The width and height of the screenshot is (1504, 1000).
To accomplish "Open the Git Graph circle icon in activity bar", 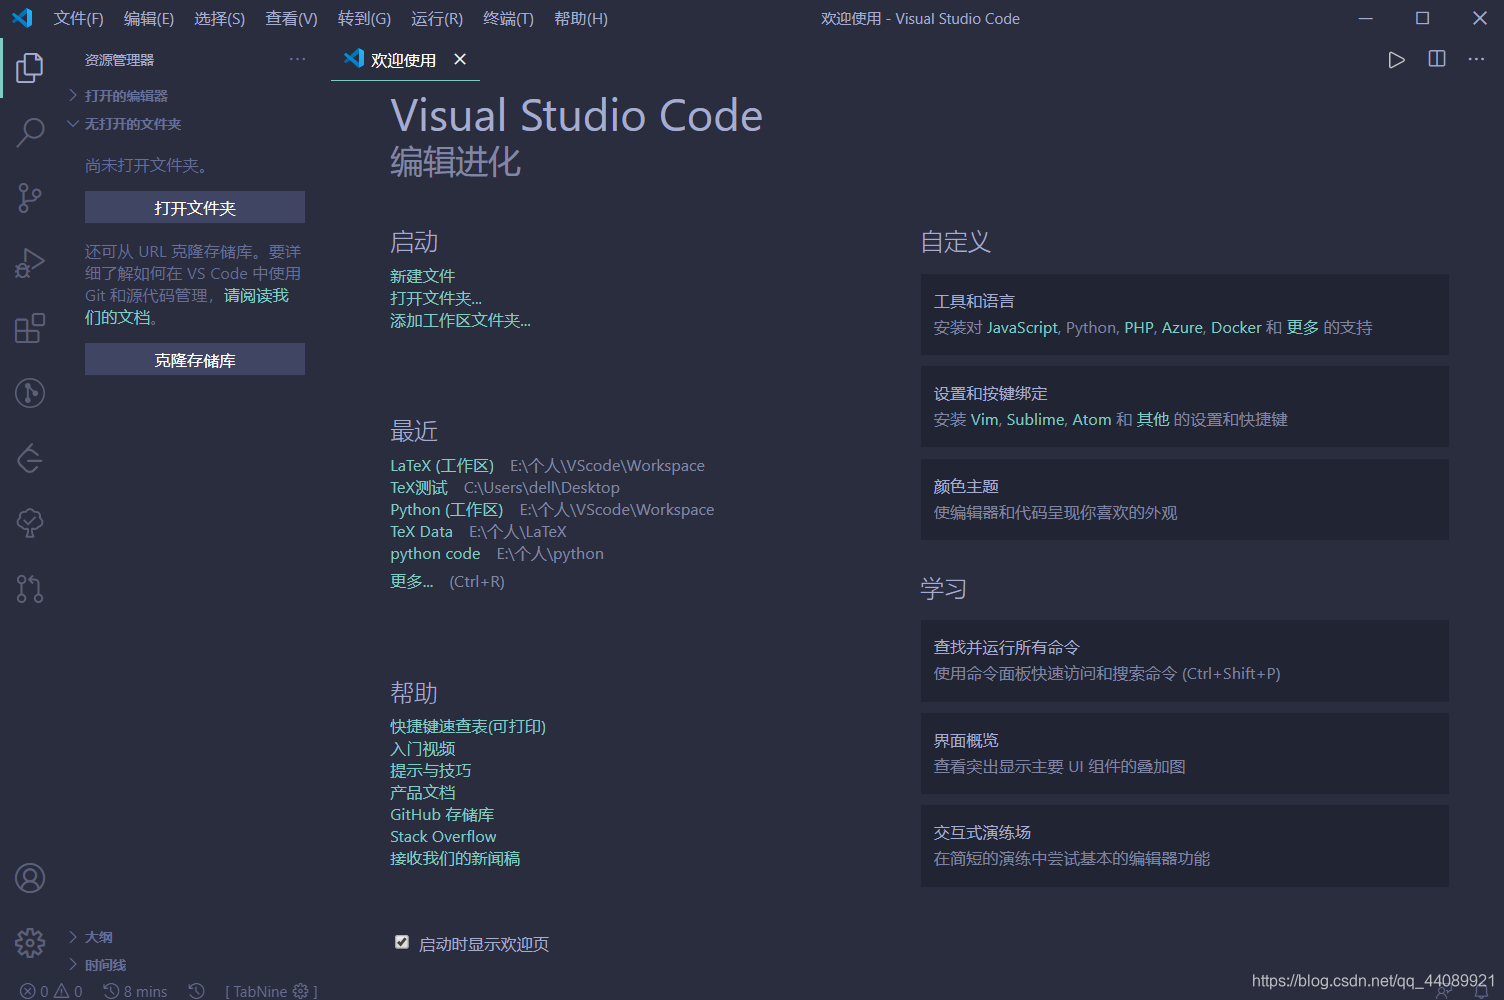I will coord(30,393).
